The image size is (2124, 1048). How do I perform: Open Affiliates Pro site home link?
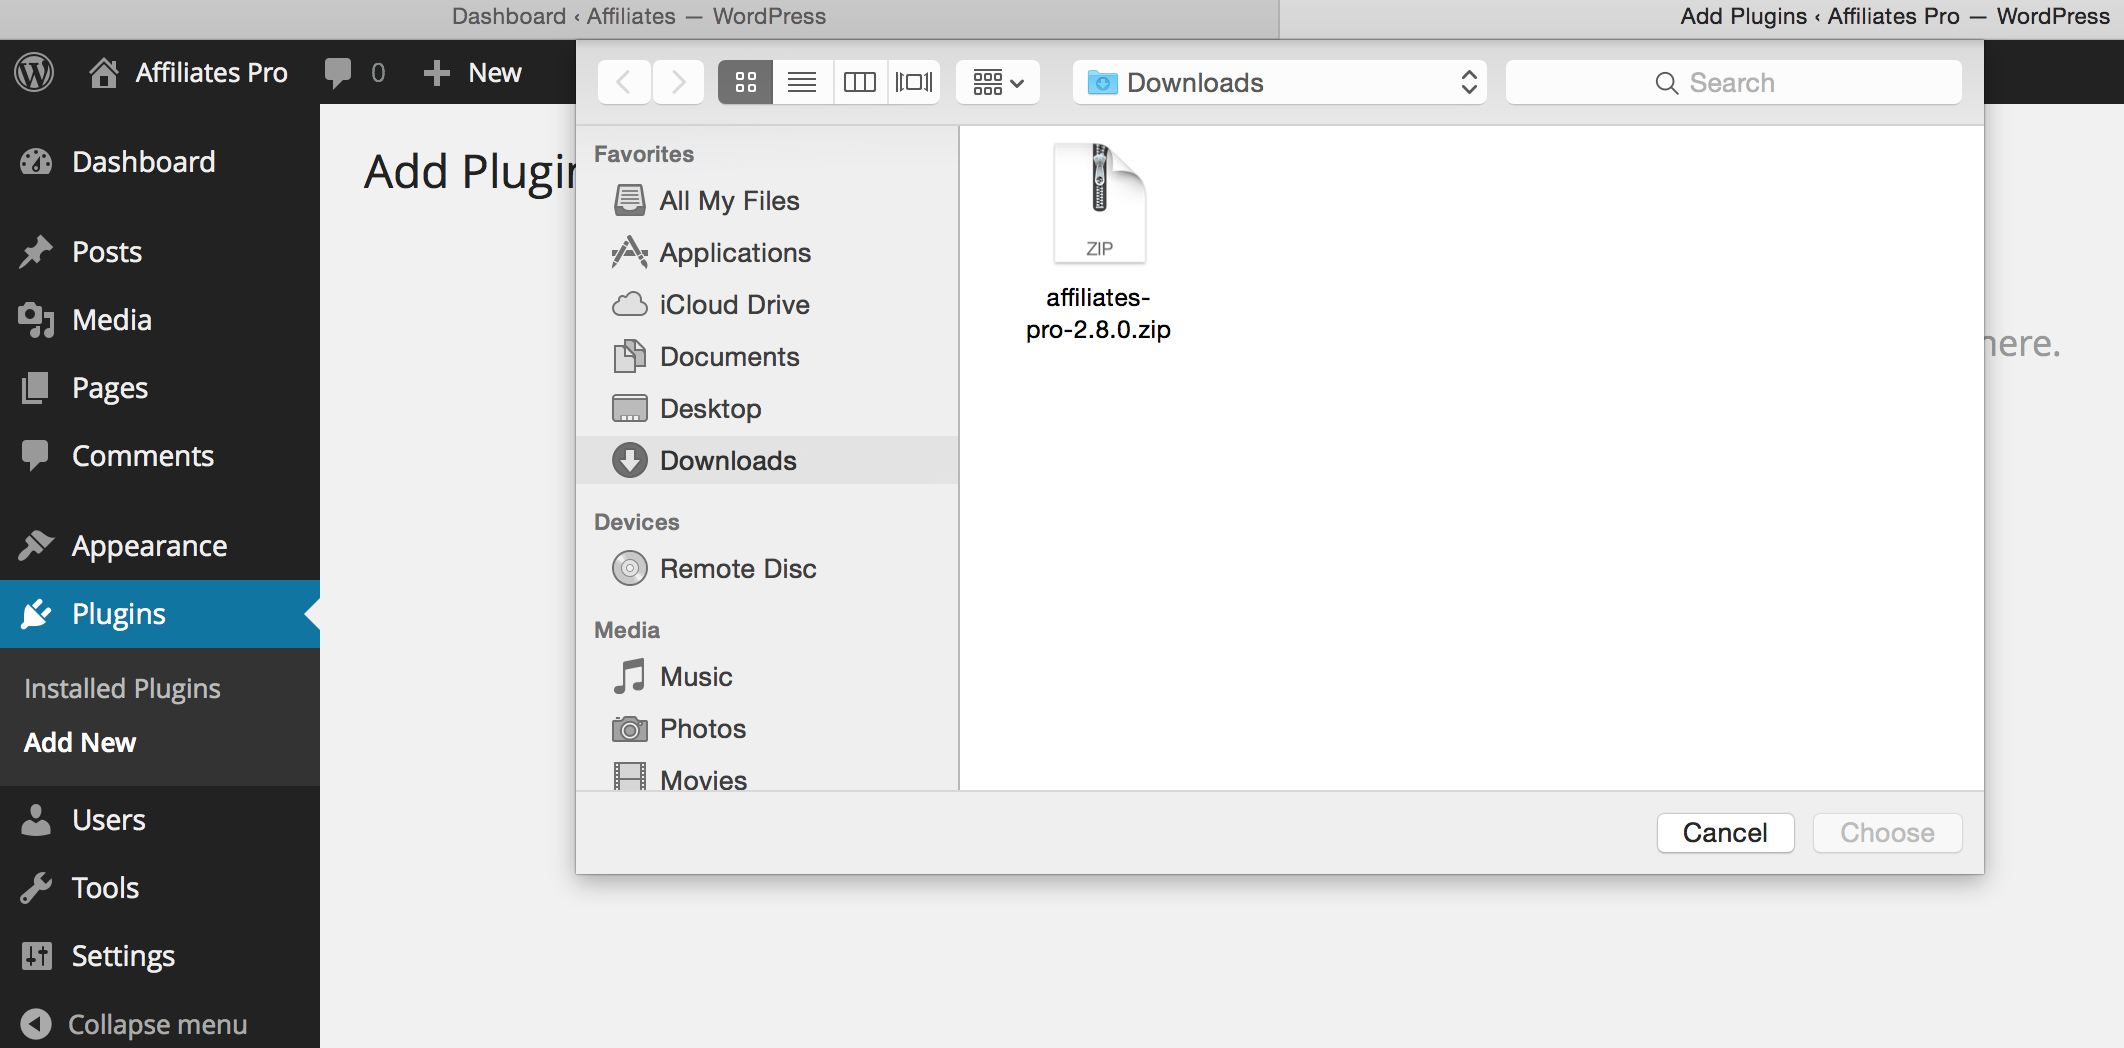click(188, 72)
